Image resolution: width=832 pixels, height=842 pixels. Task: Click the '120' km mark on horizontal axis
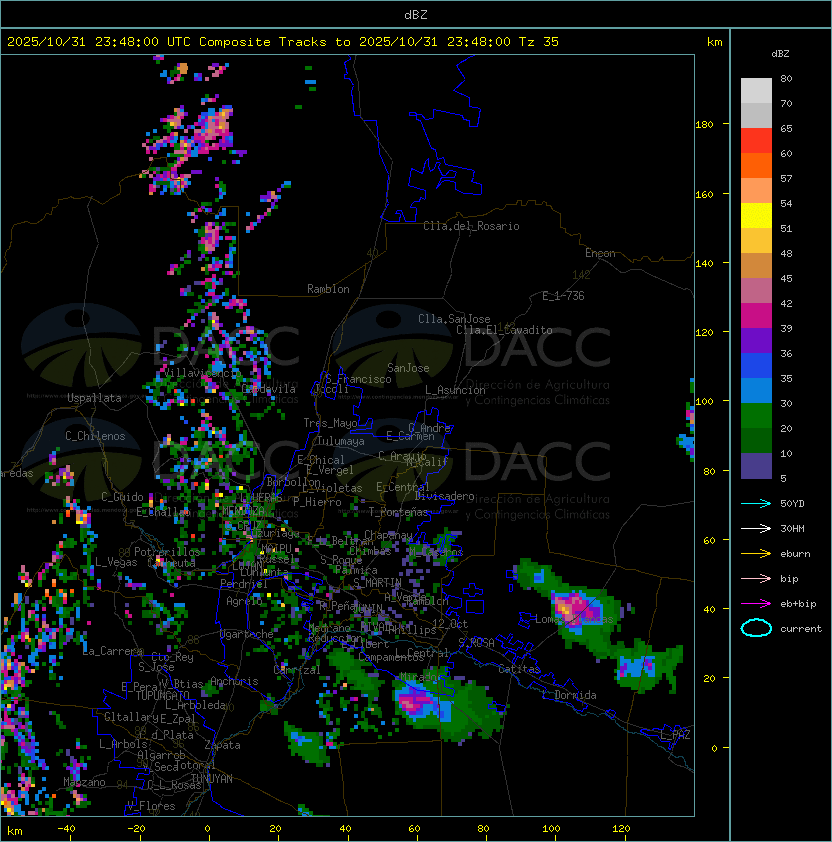coord(621,829)
